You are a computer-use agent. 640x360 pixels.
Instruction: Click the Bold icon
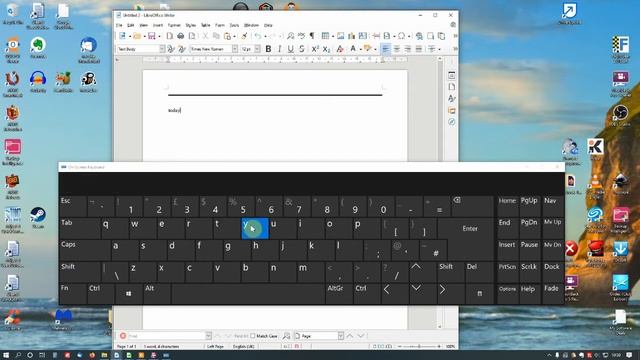point(268,49)
